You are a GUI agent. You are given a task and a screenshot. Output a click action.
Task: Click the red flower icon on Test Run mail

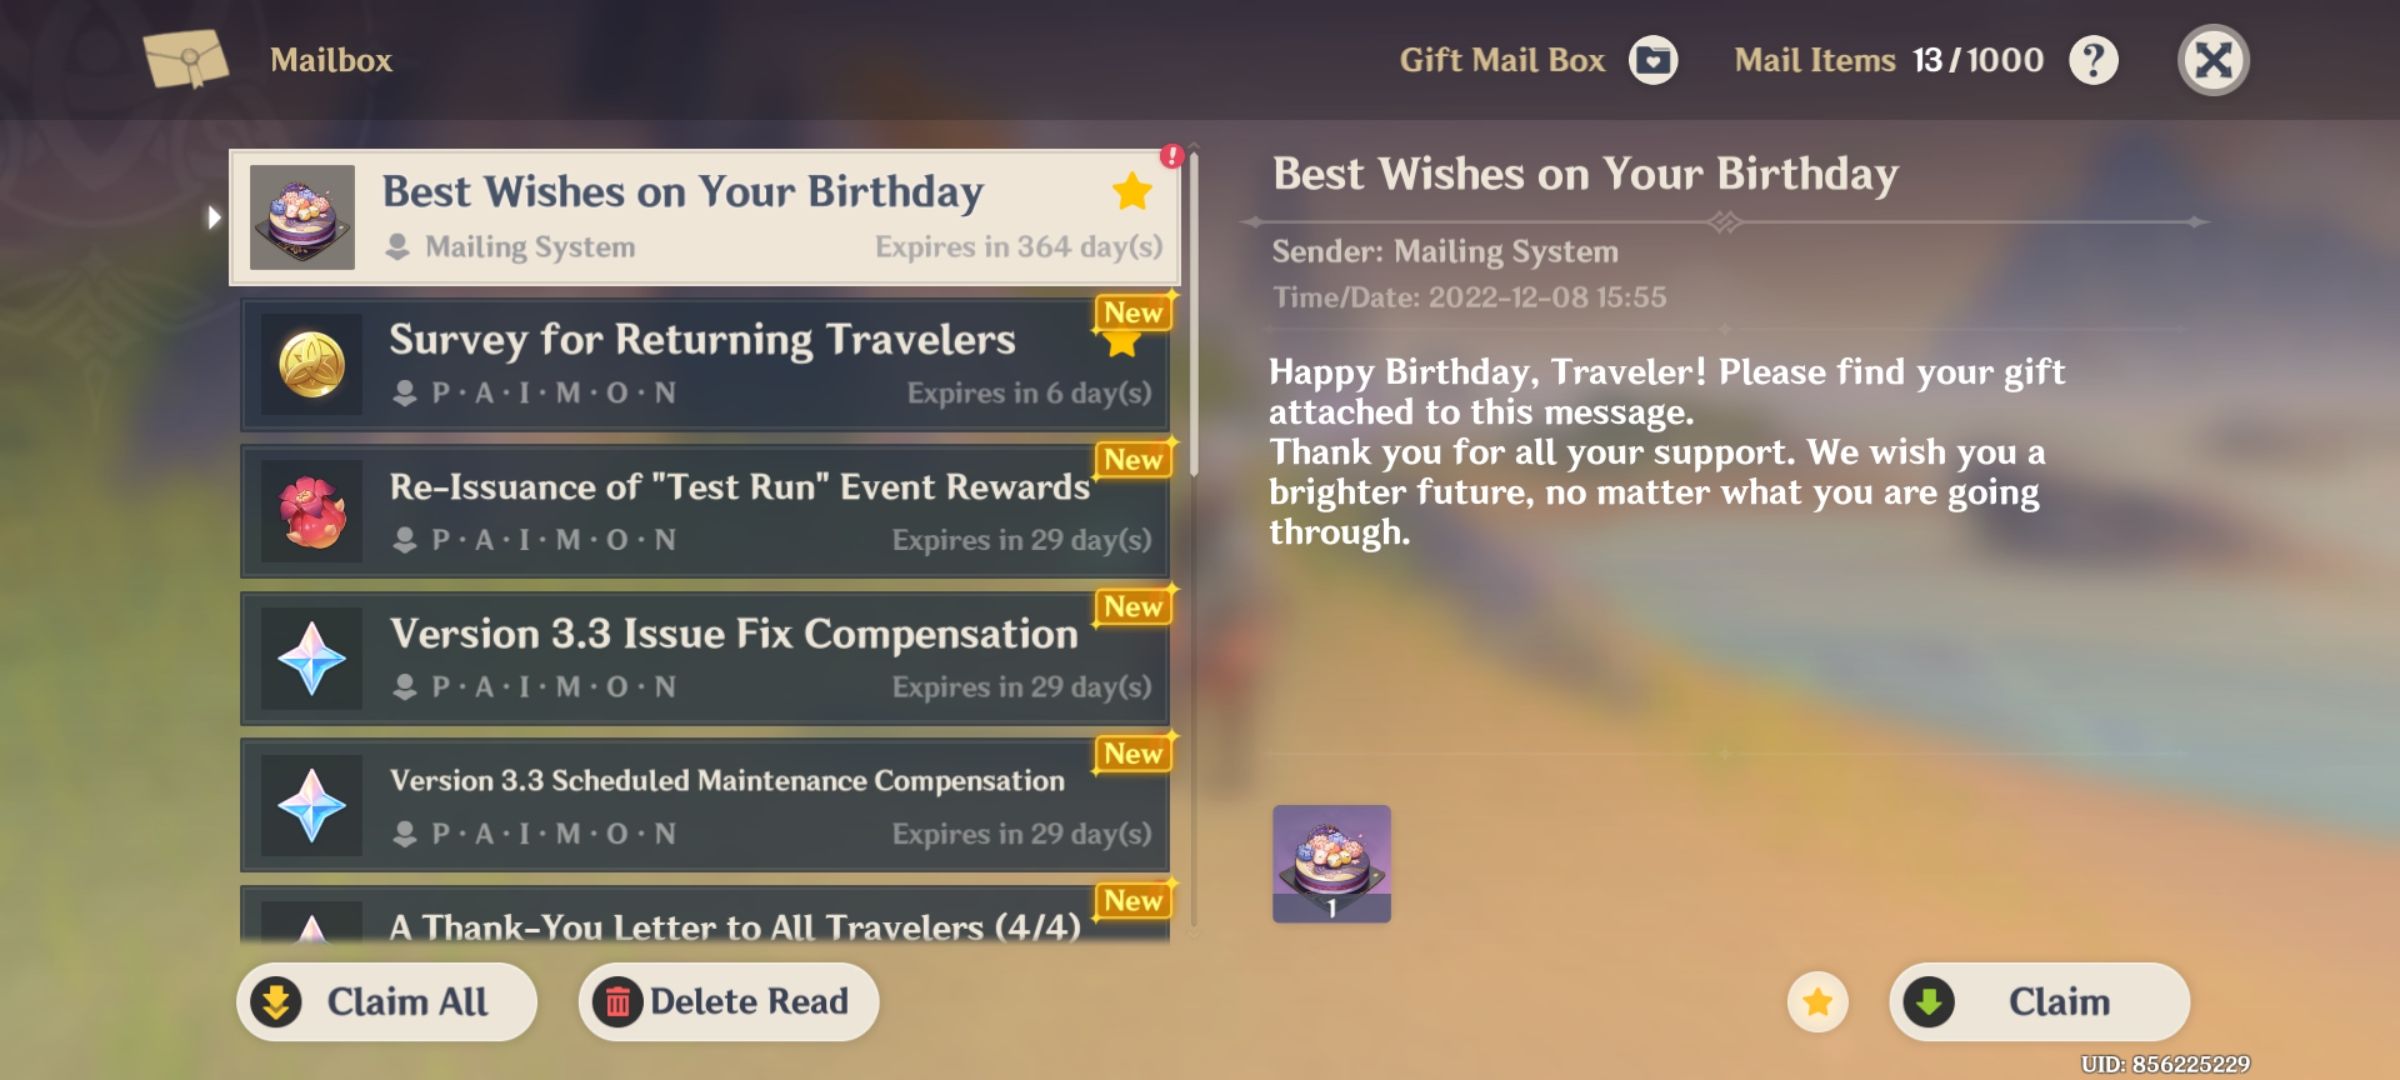[311, 511]
